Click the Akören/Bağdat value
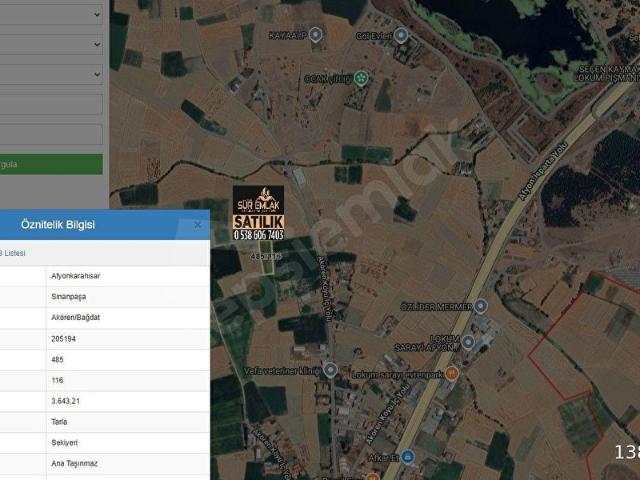This screenshot has width=640, height=480. click(76, 318)
